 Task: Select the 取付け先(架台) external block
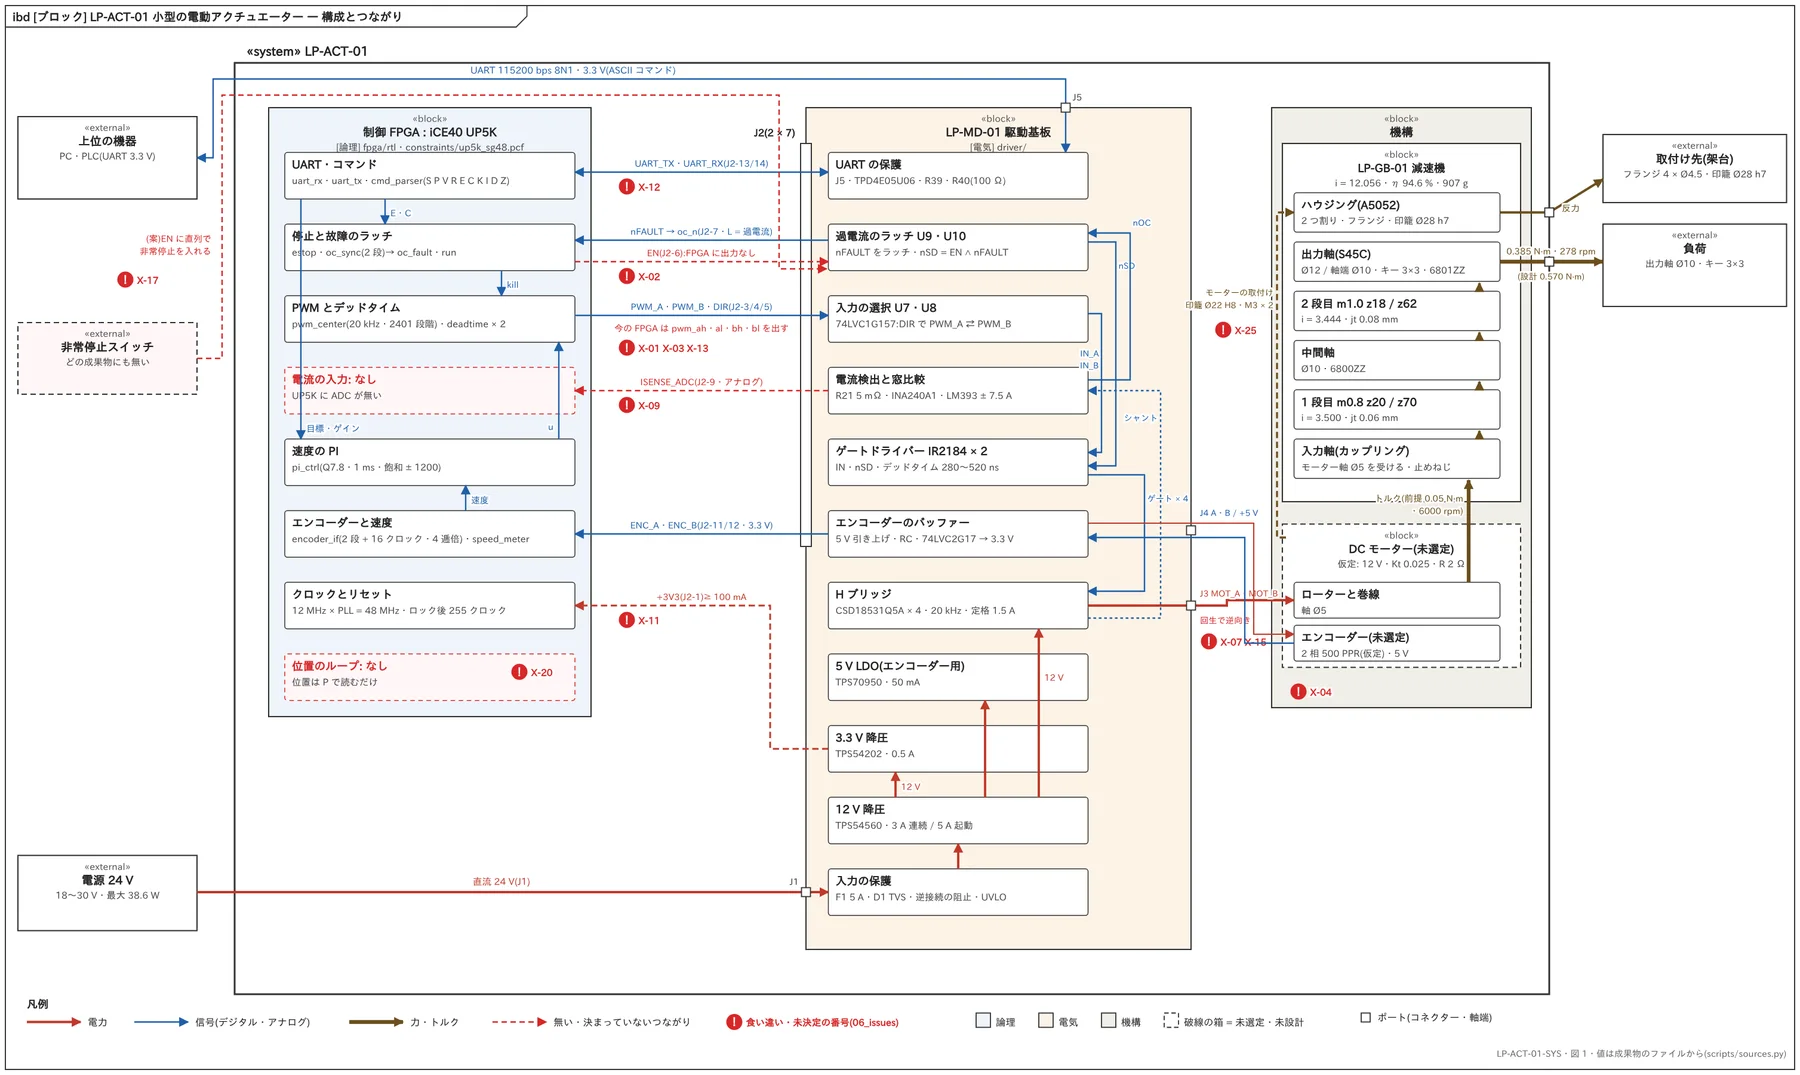[1694, 169]
